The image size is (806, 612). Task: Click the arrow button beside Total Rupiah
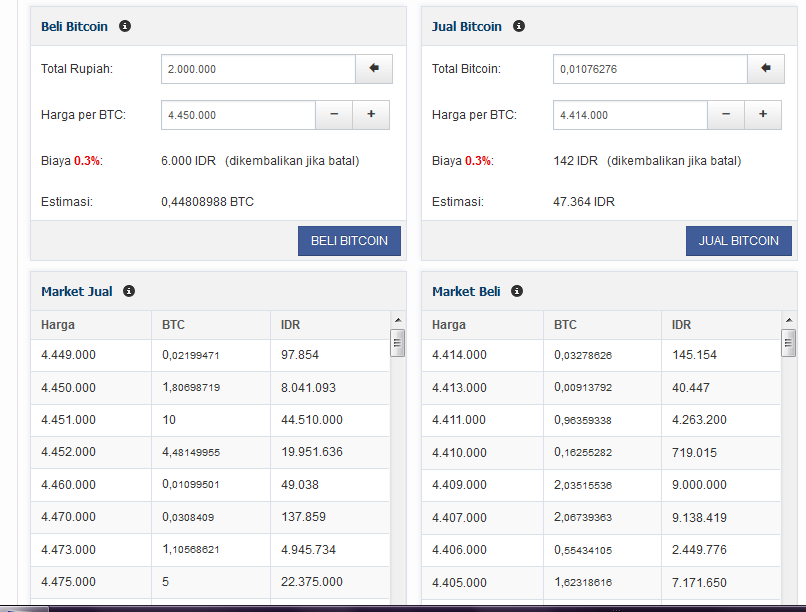point(374,69)
